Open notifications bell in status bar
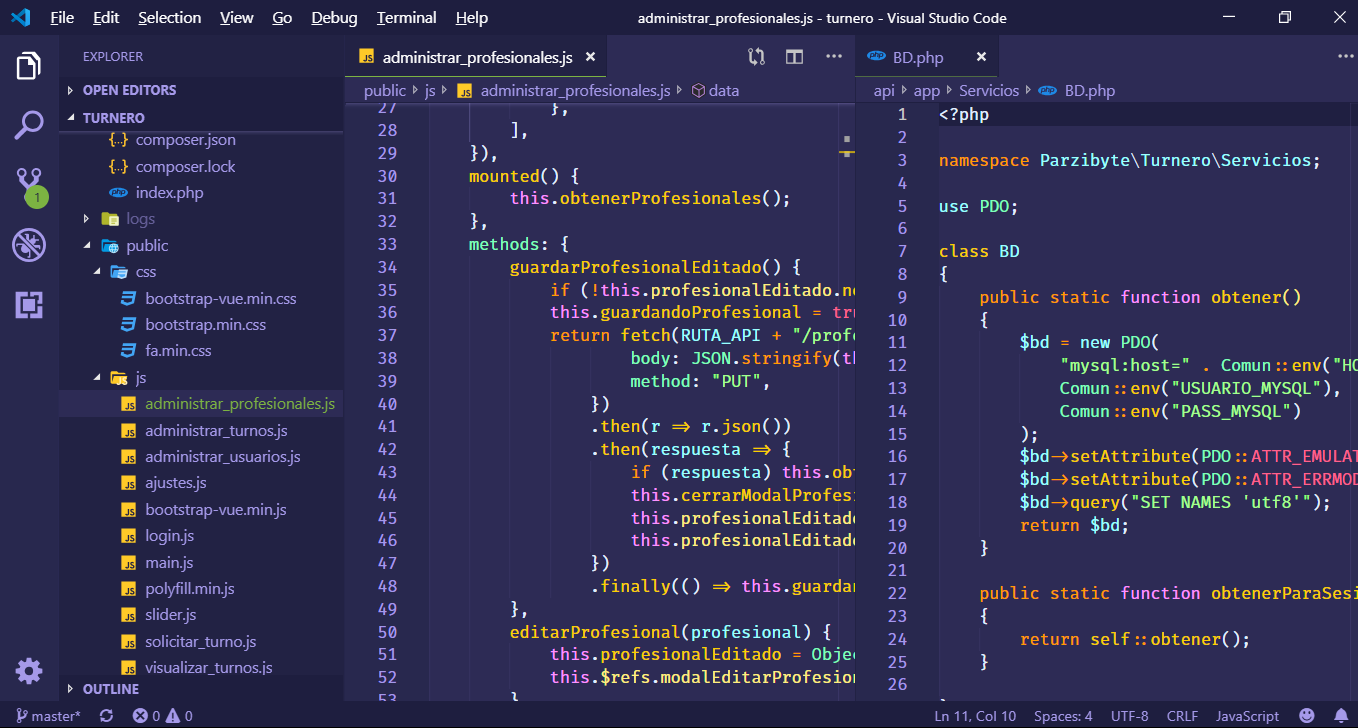The width and height of the screenshot is (1358, 728). click(1341, 716)
